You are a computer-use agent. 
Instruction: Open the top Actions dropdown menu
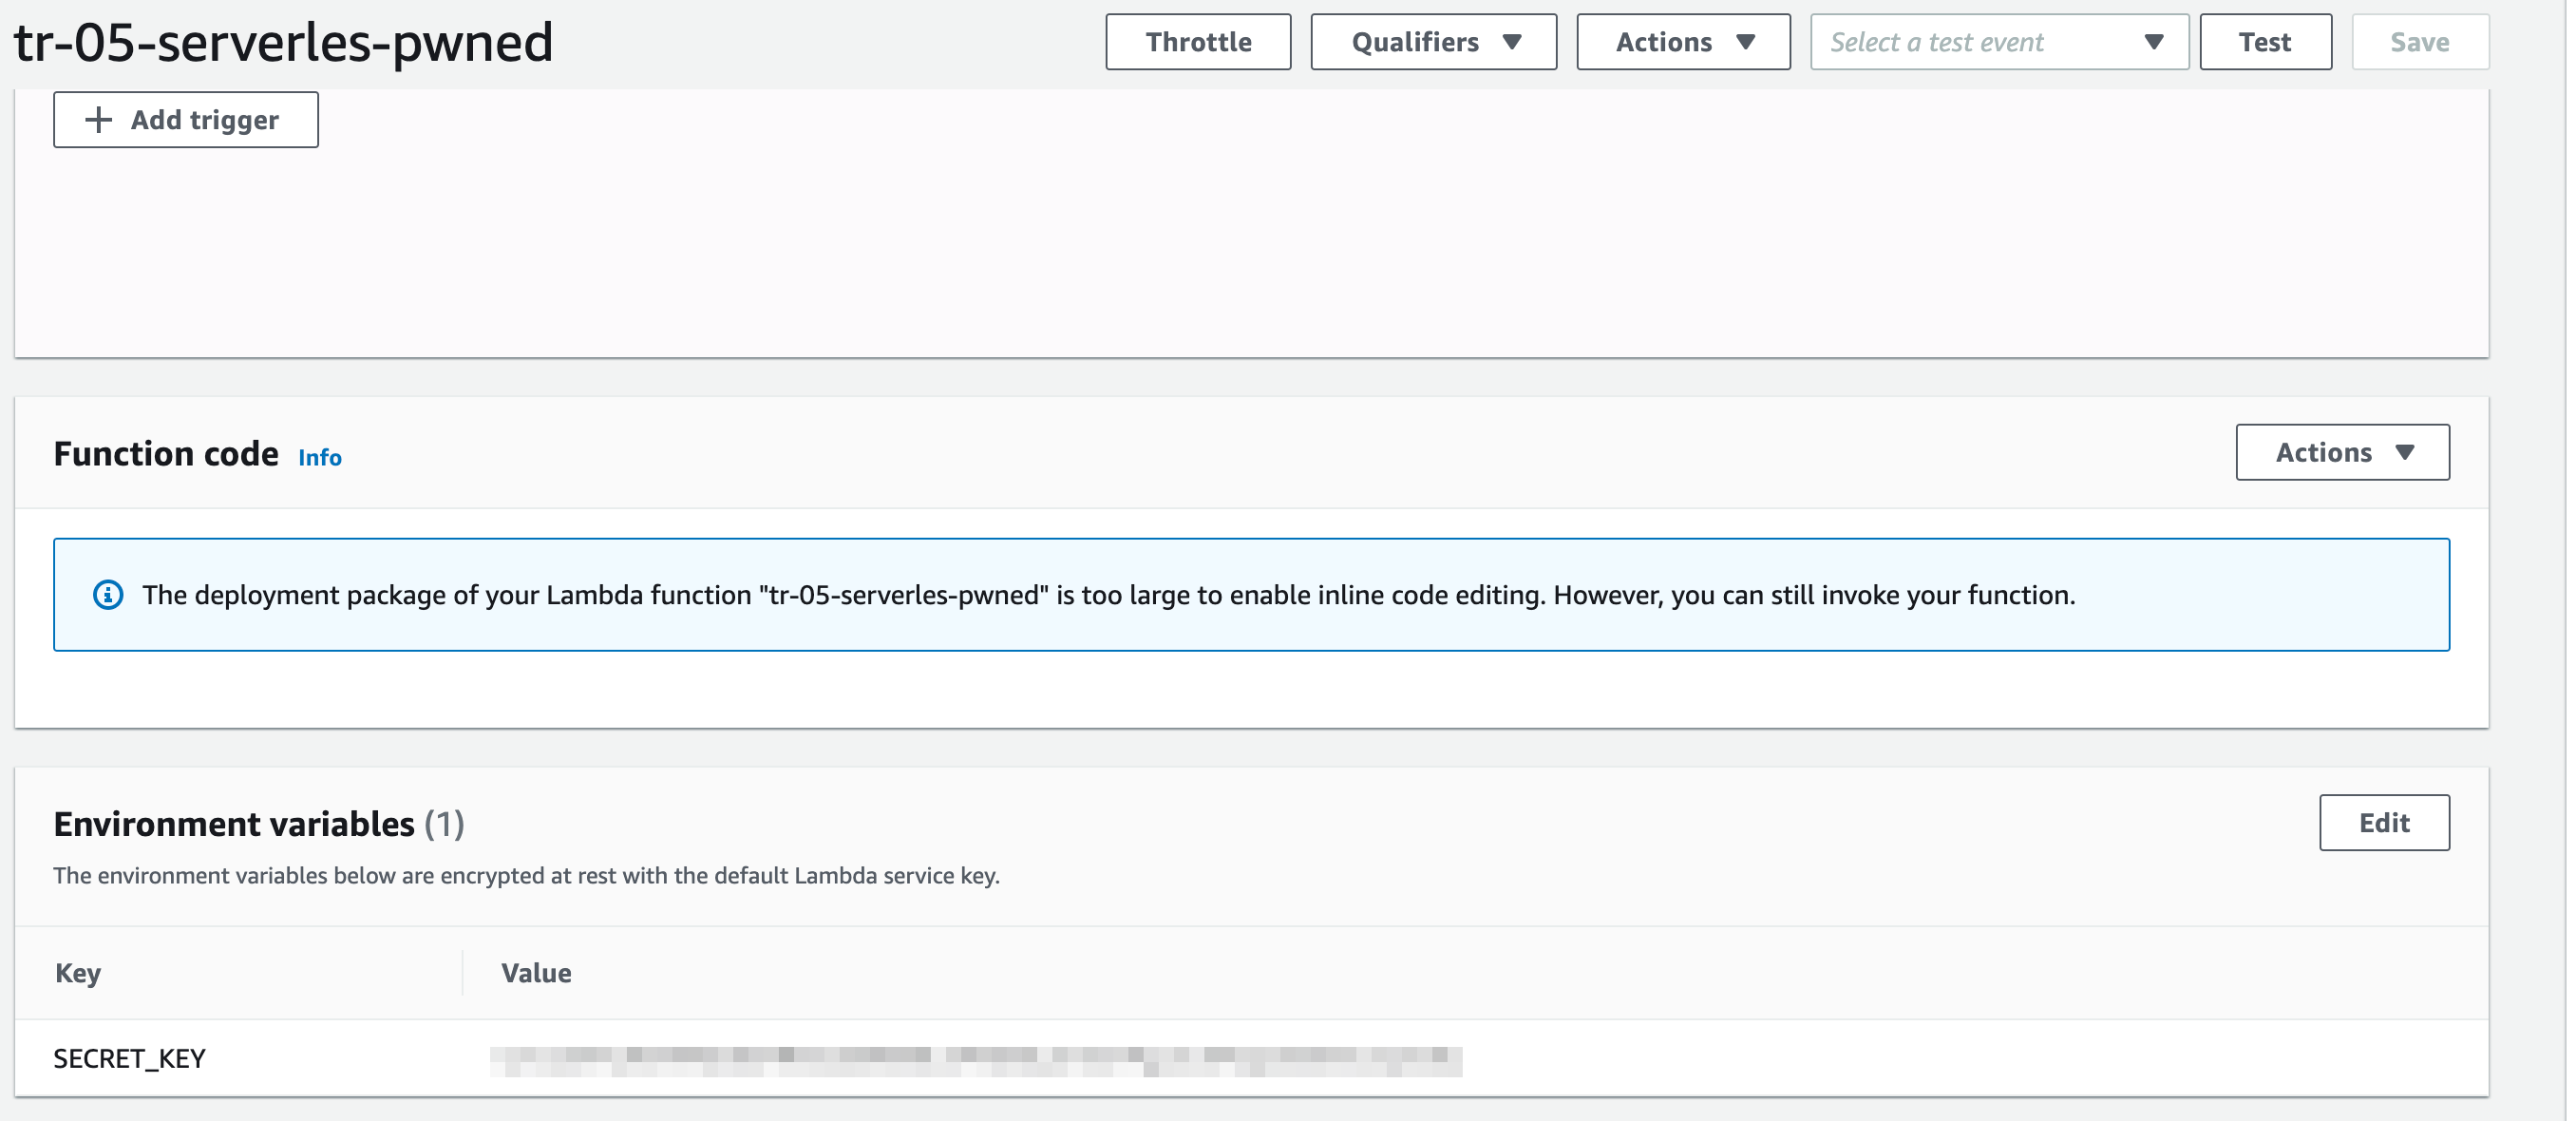(1682, 42)
